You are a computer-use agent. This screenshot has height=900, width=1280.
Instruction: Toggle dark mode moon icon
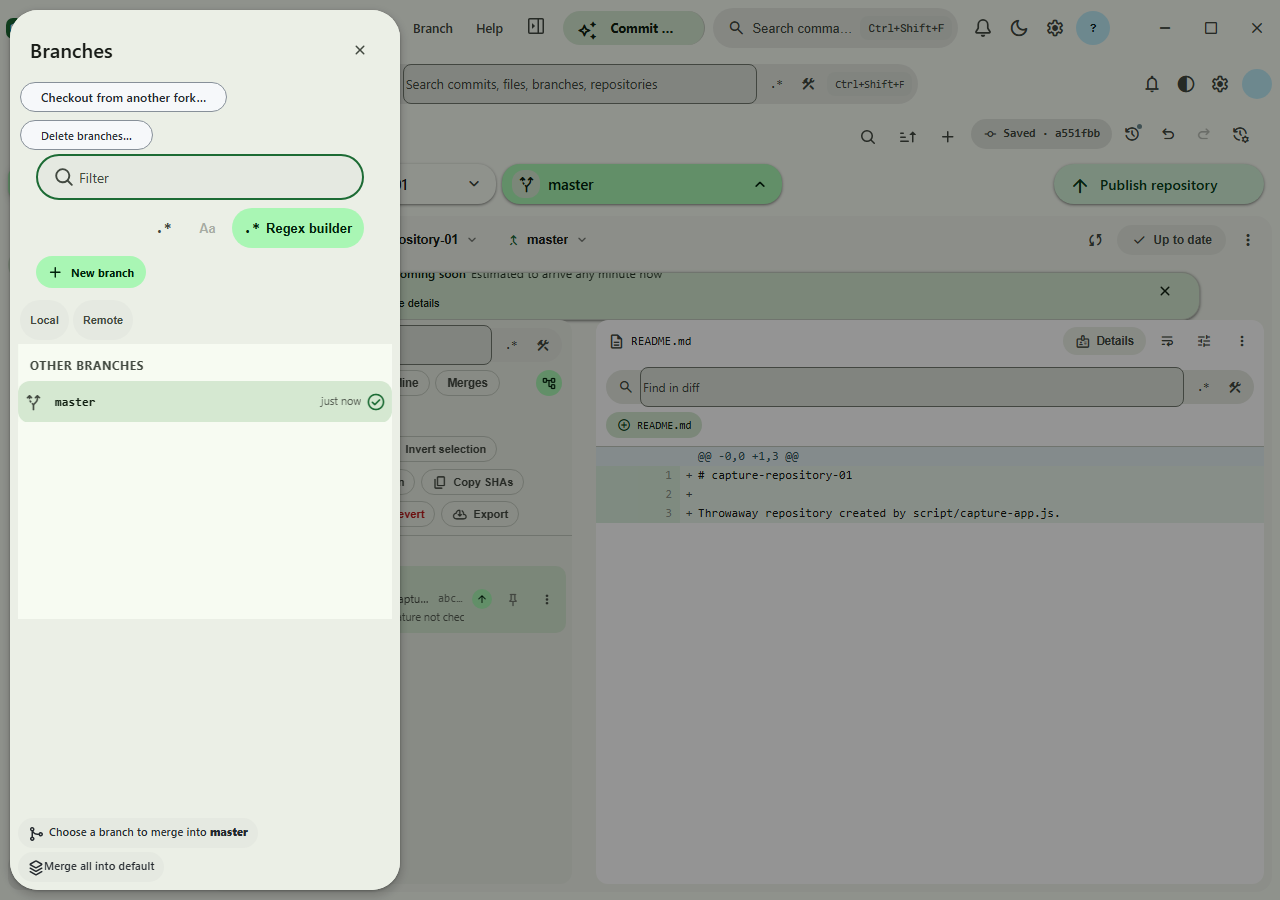click(x=1019, y=28)
